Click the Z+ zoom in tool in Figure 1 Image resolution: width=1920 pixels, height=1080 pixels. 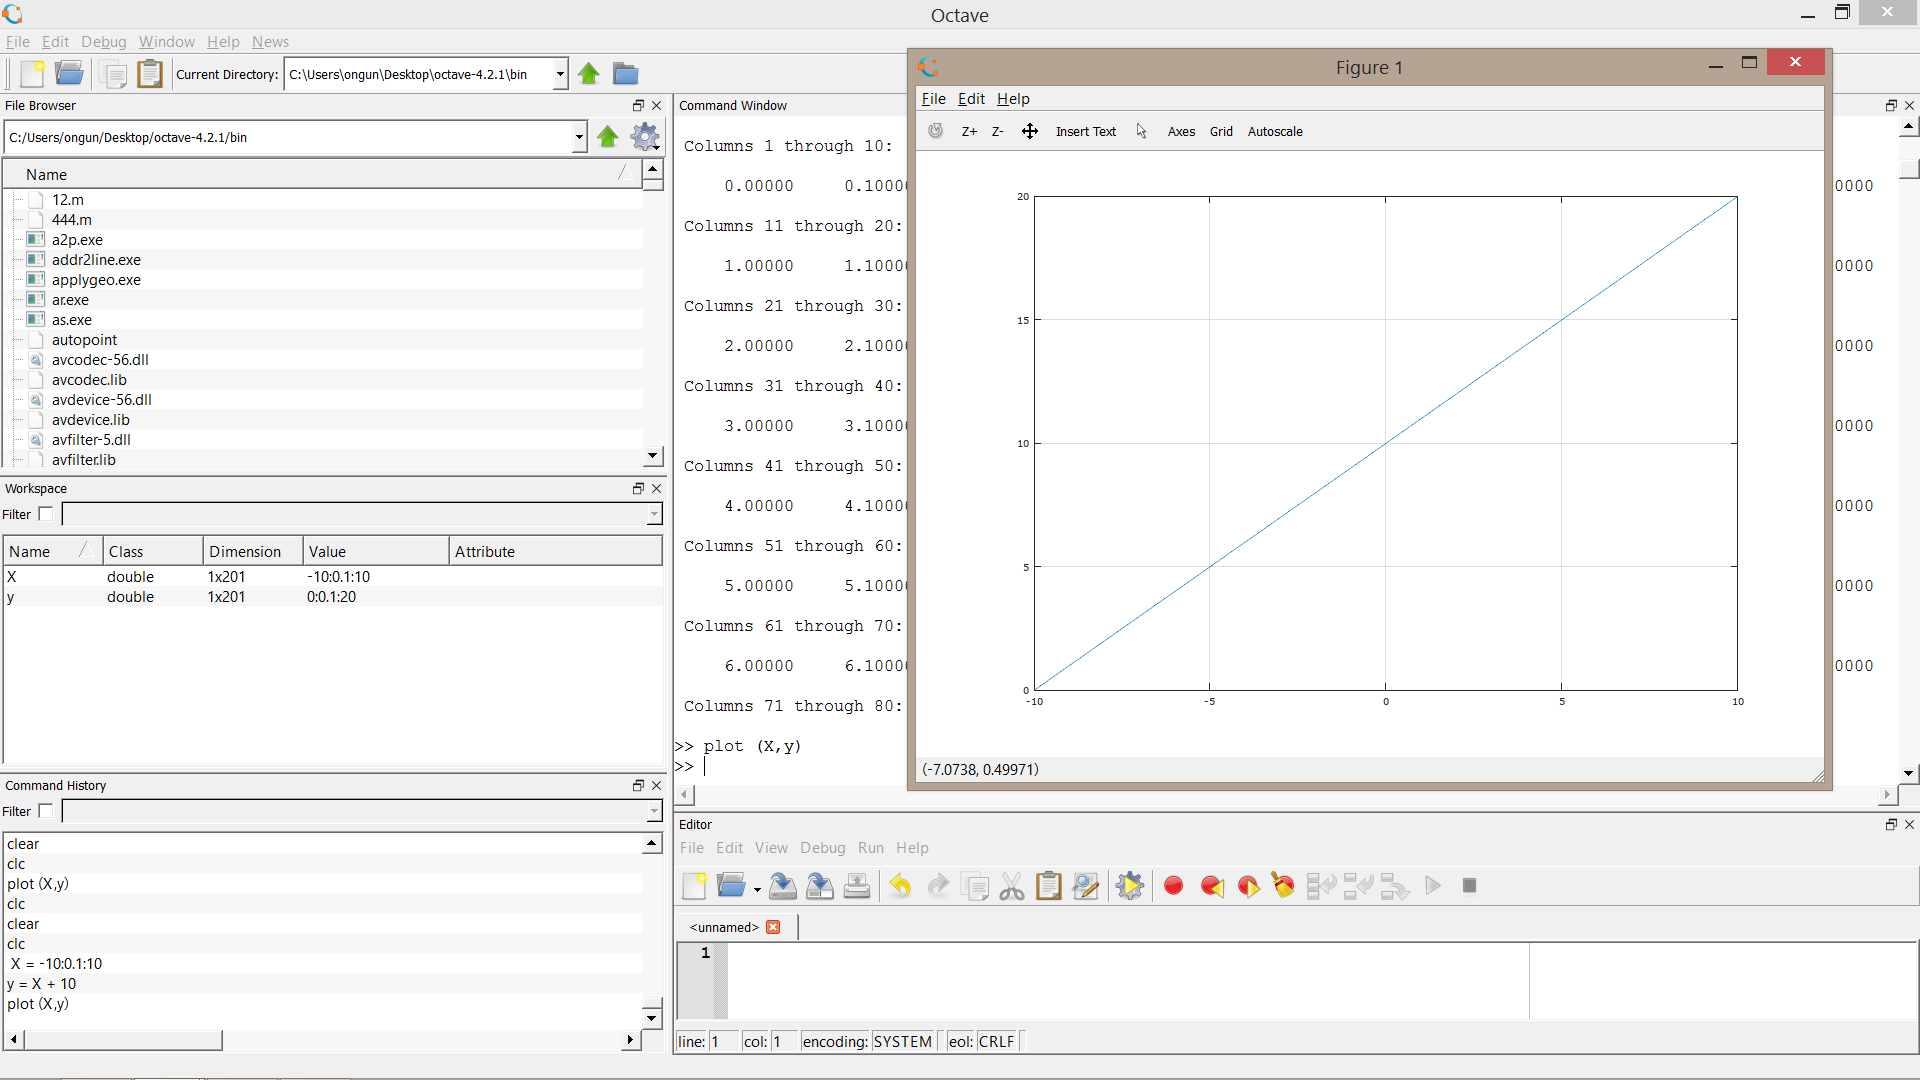pyautogui.click(x=969, y=131)
